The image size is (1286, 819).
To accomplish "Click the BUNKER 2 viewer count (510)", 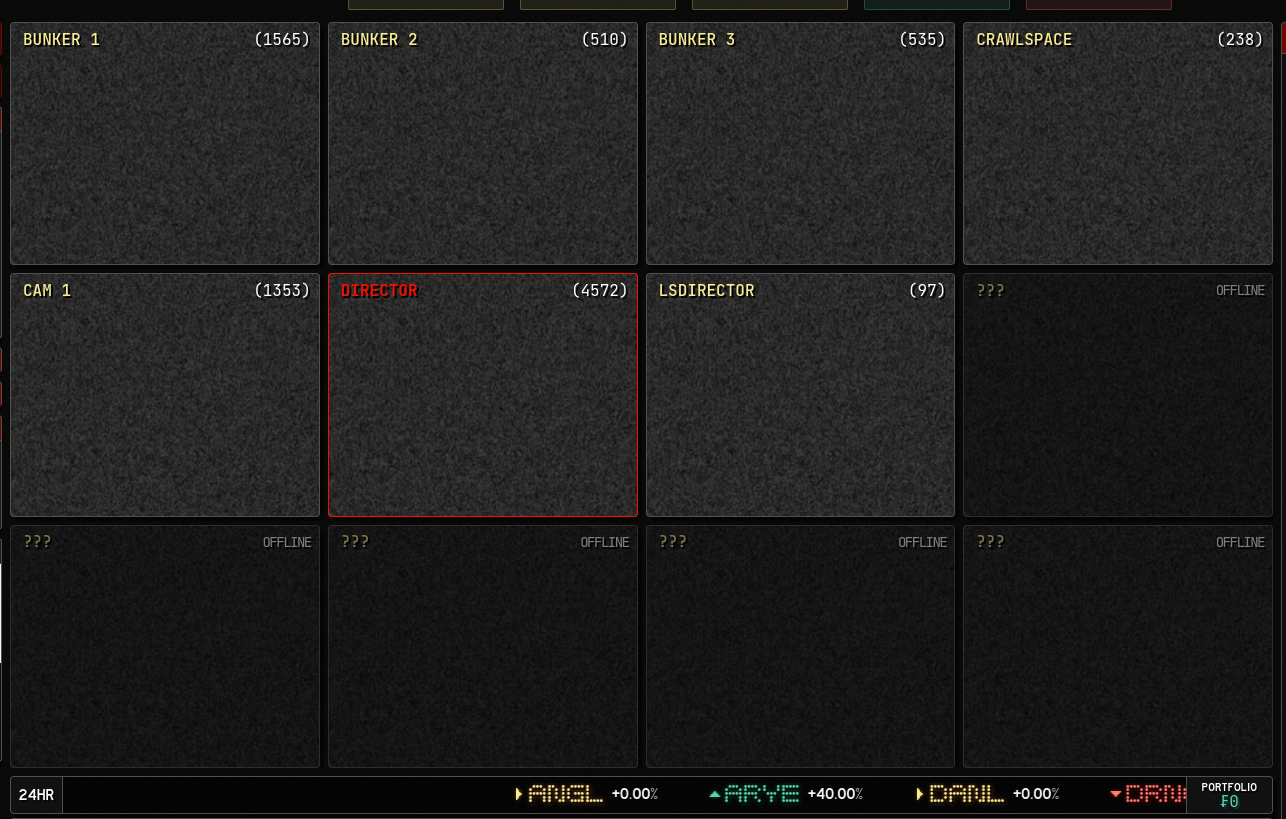I will pos(604,40).
